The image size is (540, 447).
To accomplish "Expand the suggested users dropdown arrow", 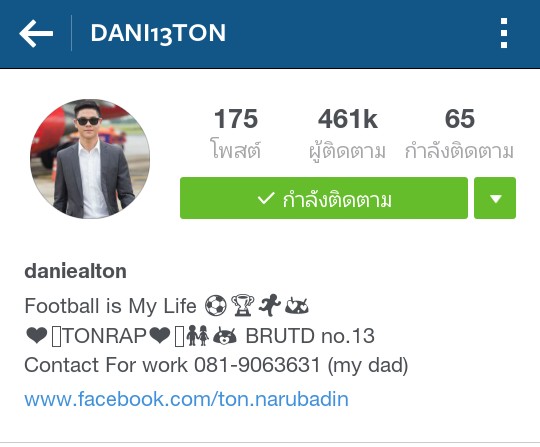I will point(495,198).
